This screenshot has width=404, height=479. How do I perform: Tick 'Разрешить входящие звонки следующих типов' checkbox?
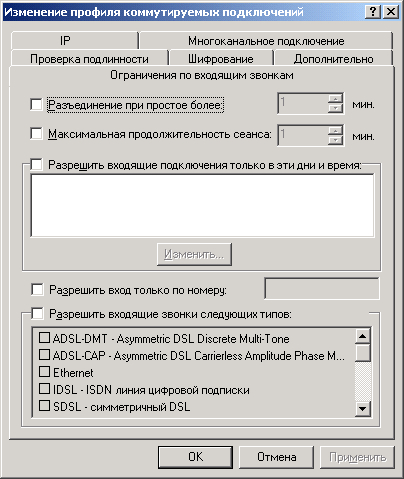pyautogui.click(x=37, y=313)
